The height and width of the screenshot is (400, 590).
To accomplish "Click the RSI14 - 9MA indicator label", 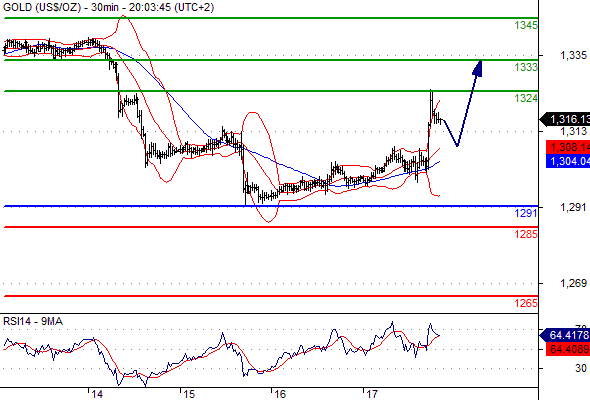I will [x=33, y=321].
